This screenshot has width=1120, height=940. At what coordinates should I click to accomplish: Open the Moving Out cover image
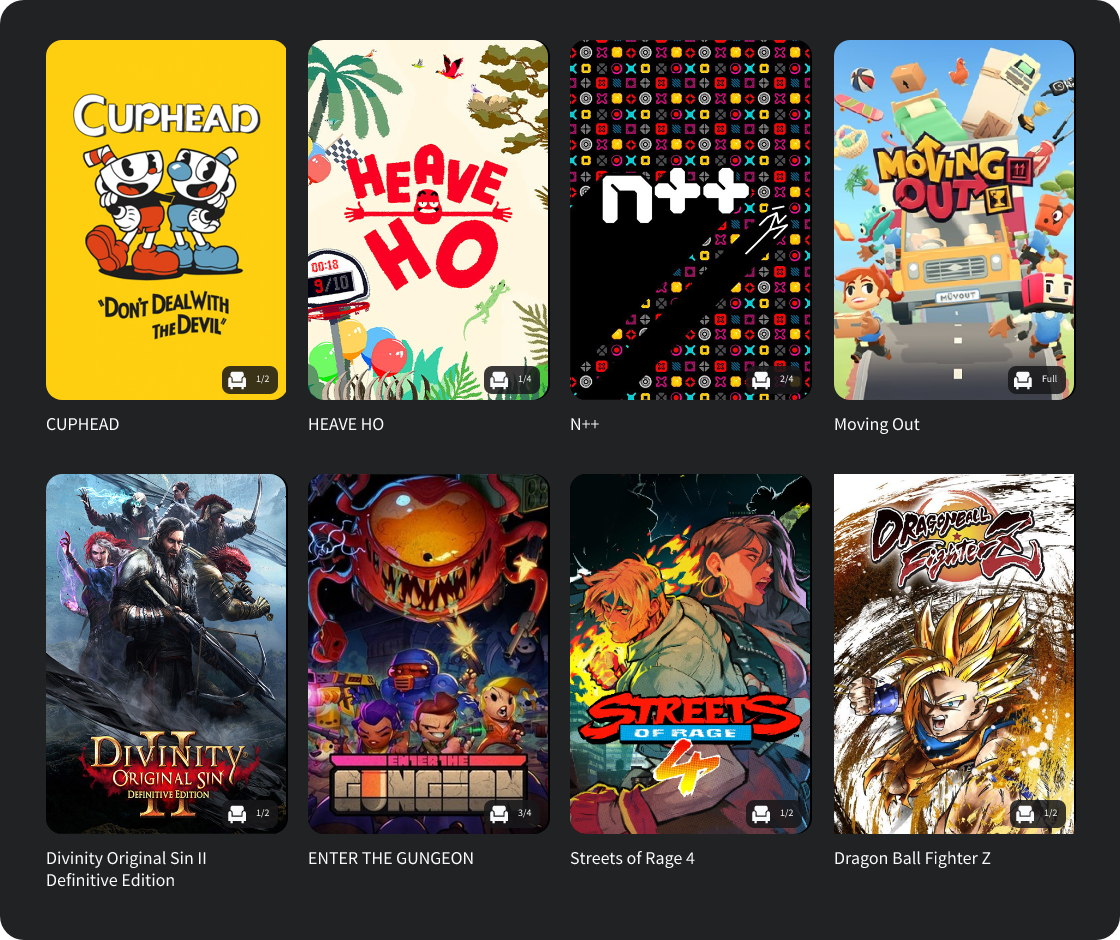[954, 220]
